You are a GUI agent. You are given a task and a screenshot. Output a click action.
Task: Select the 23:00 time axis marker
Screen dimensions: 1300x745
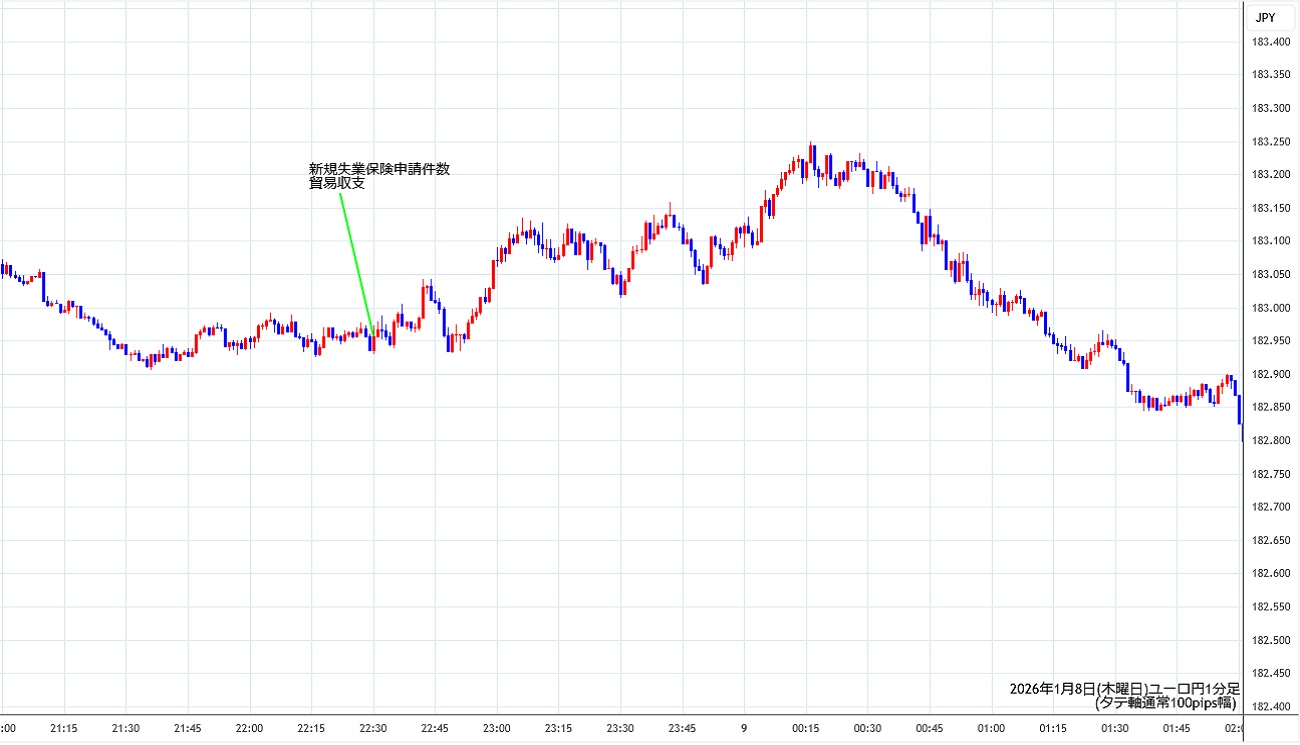(496, 727)
